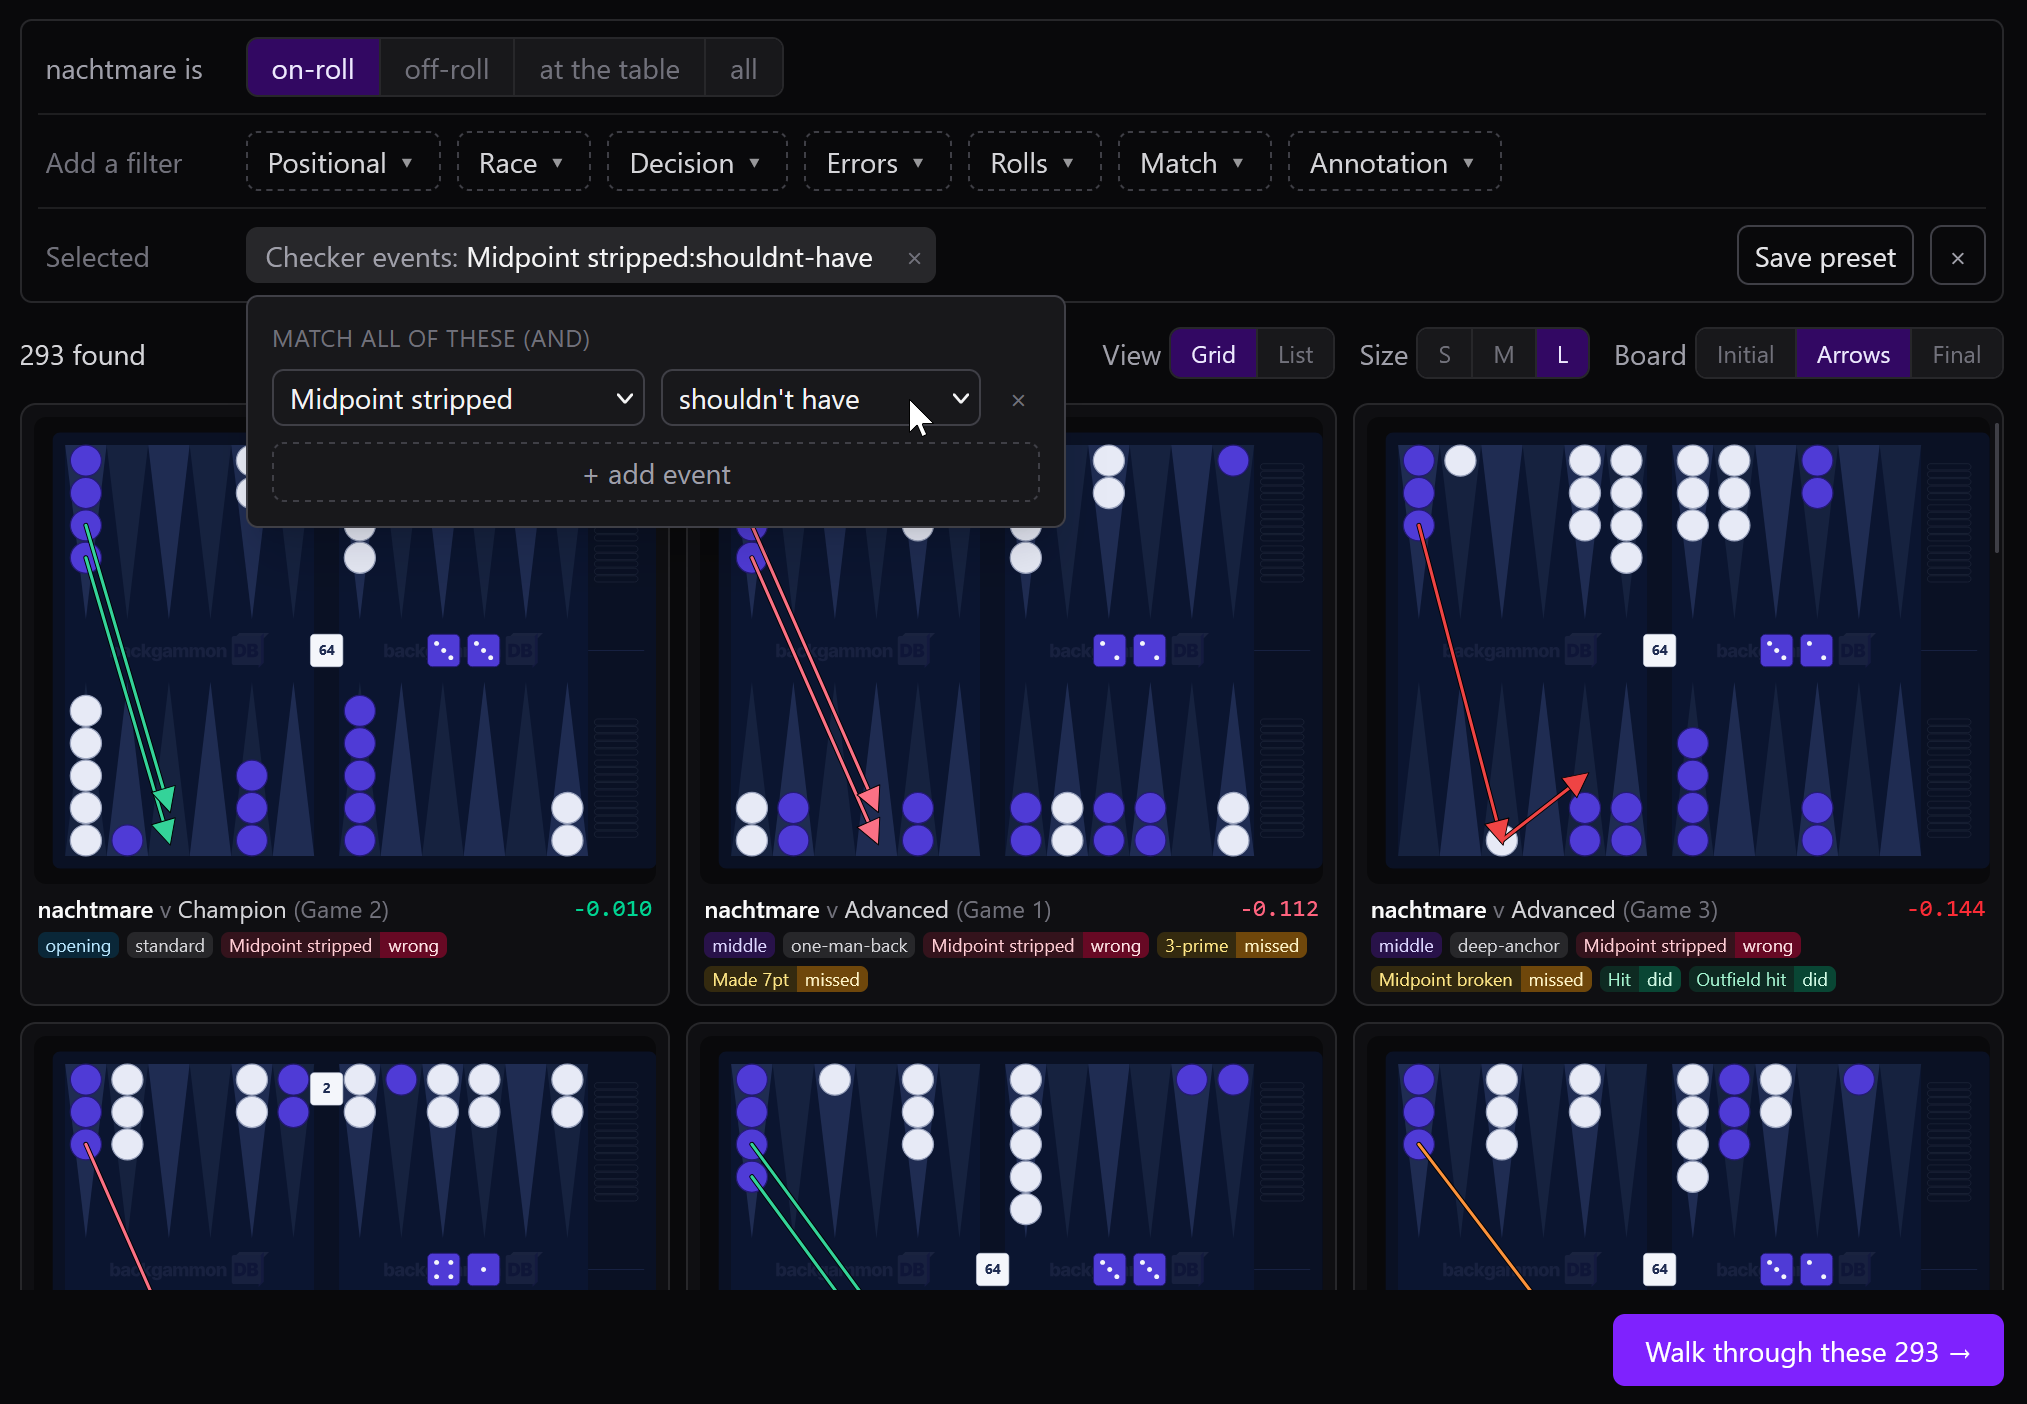Click the 64 doubling cube on first board
This screenshot has width=2027, height=1404.
[326, 650]
